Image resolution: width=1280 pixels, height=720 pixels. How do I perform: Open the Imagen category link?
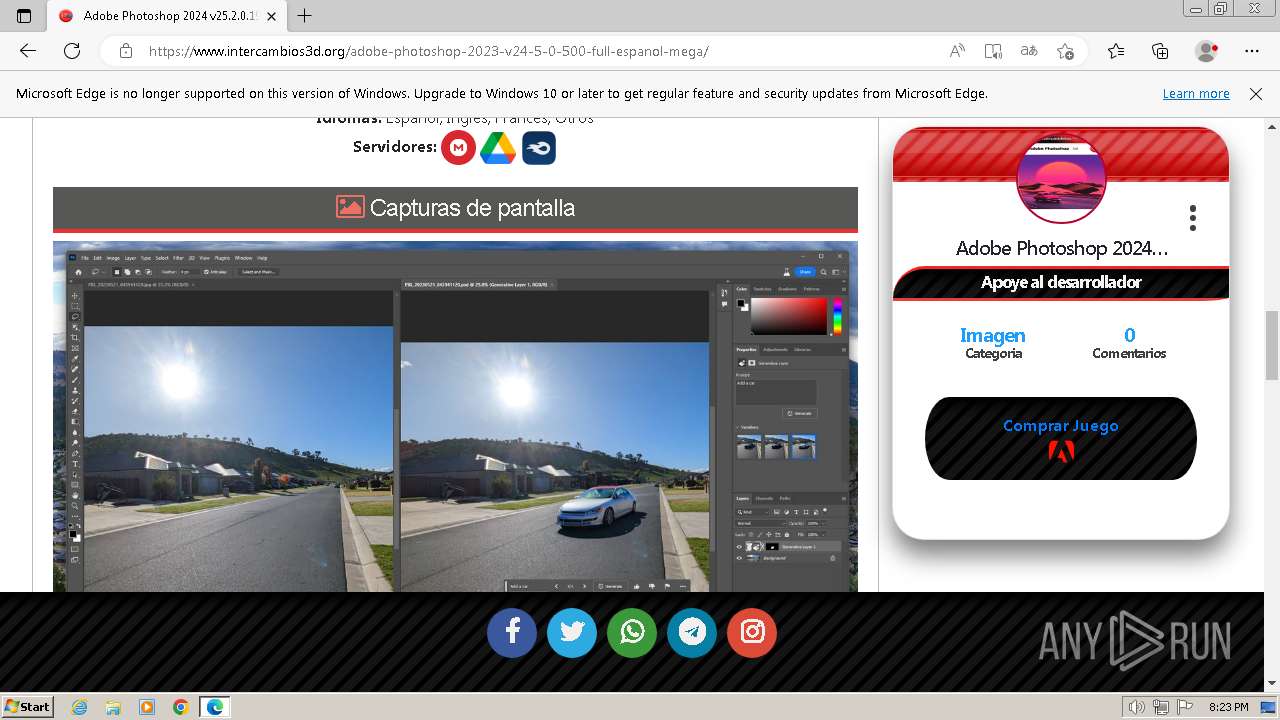click(993, 335)
